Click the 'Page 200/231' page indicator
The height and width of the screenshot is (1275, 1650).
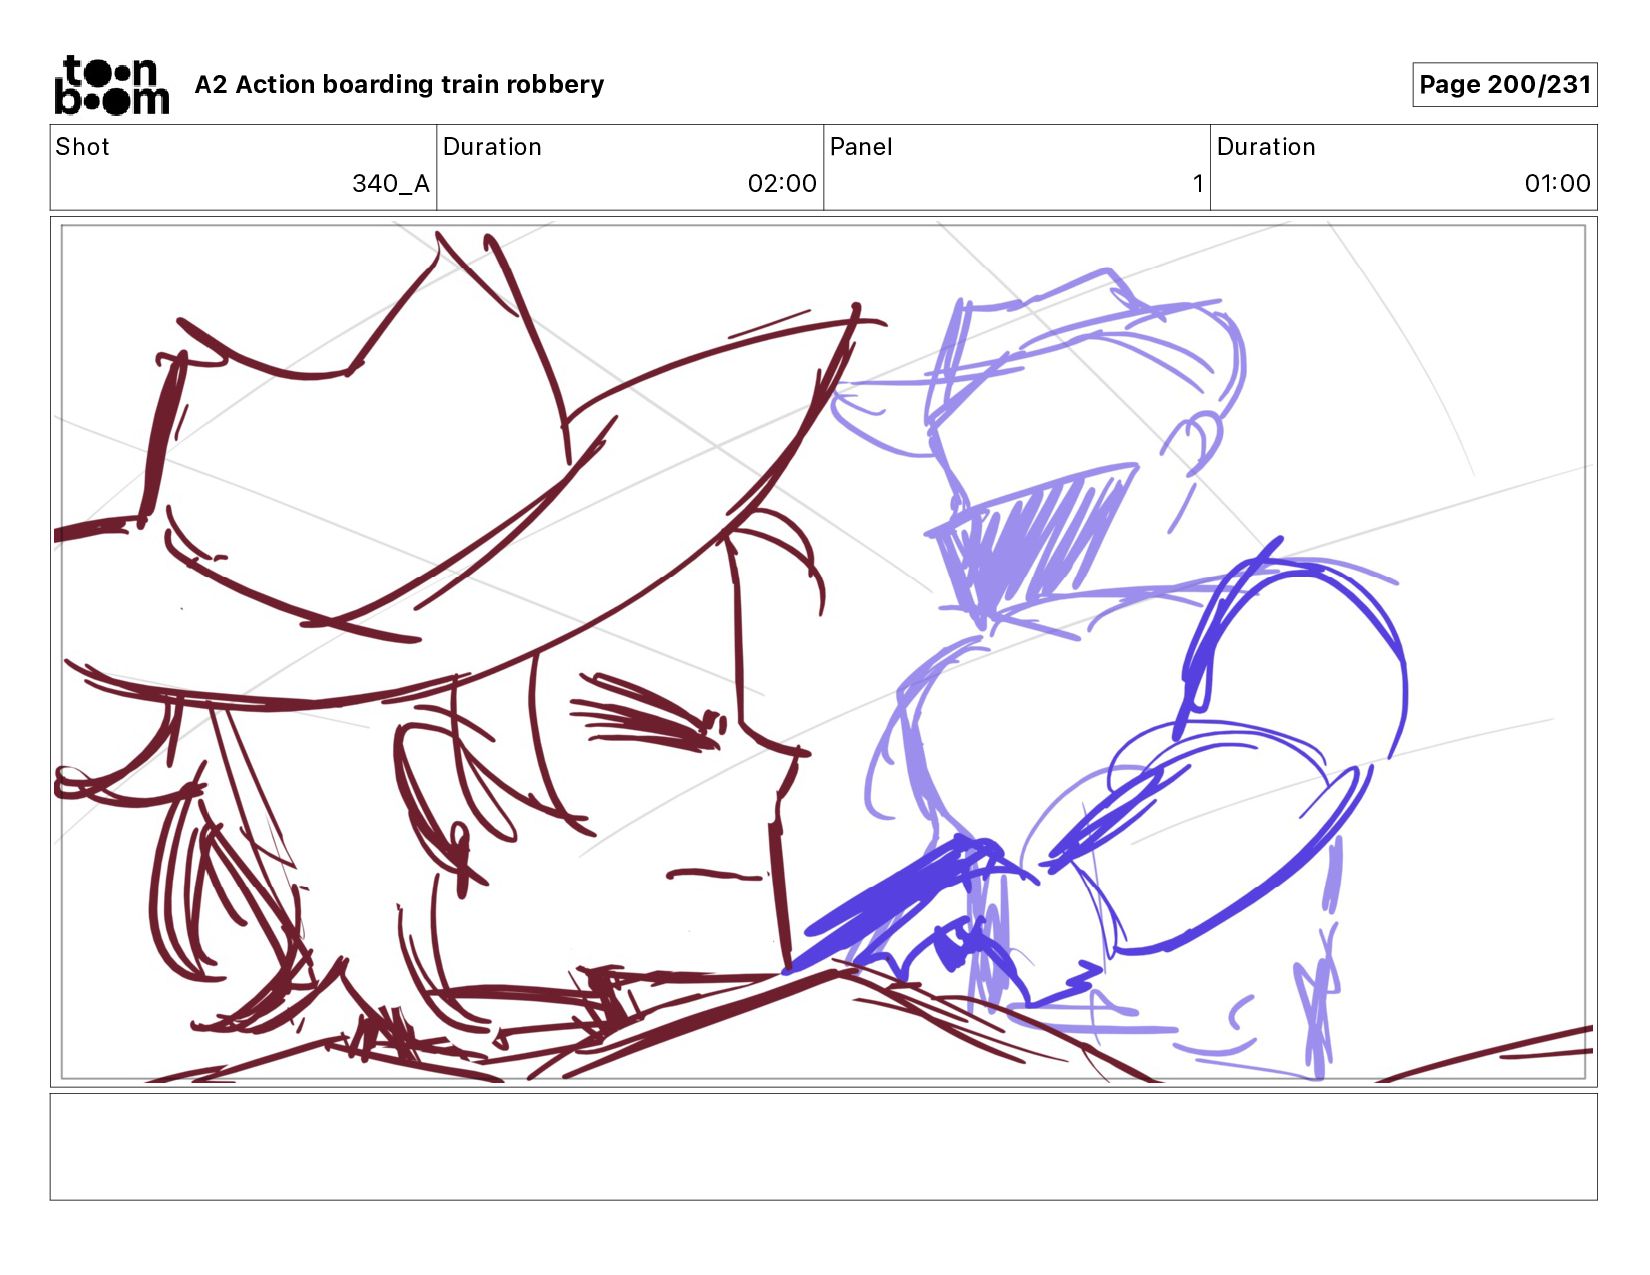(x=1504, y=85)
